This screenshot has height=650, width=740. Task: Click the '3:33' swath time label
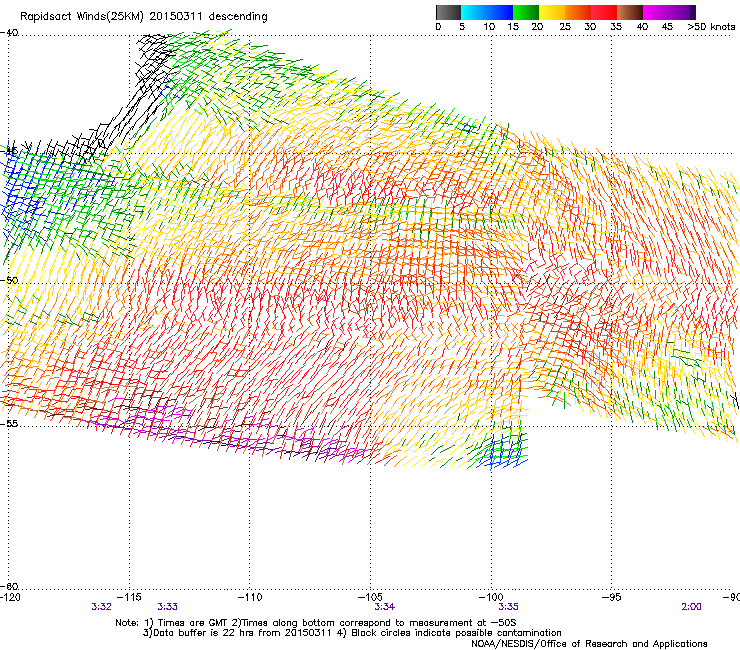pos(167,607)
